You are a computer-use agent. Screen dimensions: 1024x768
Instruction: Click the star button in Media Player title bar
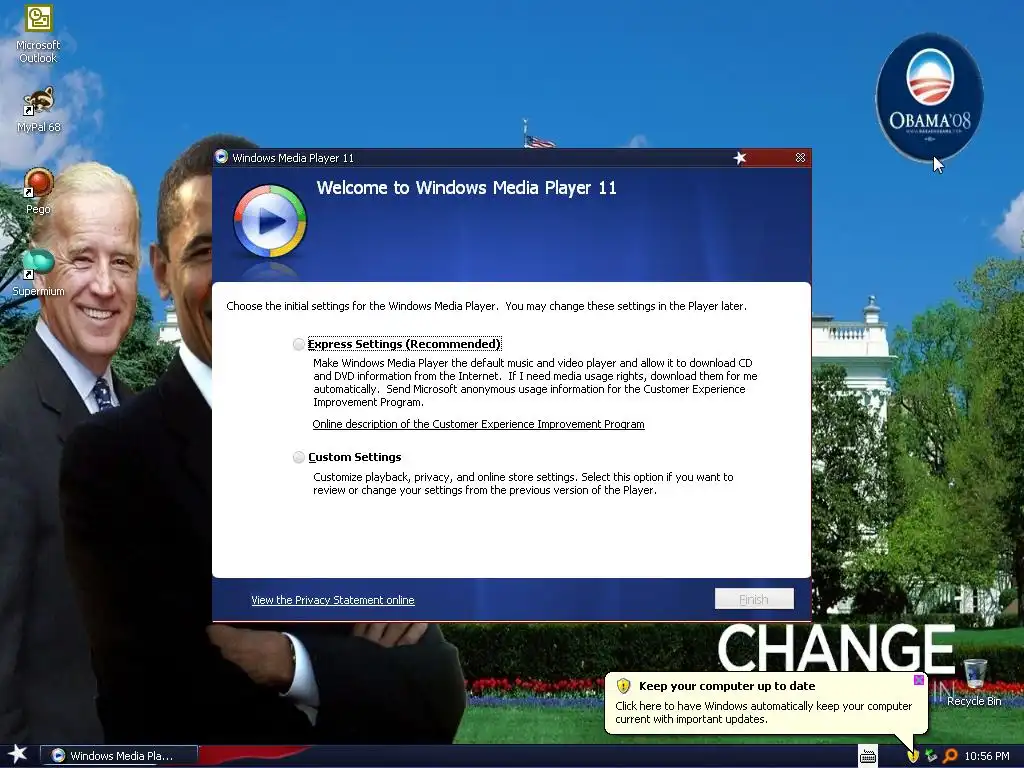click(x=739, y=158)
